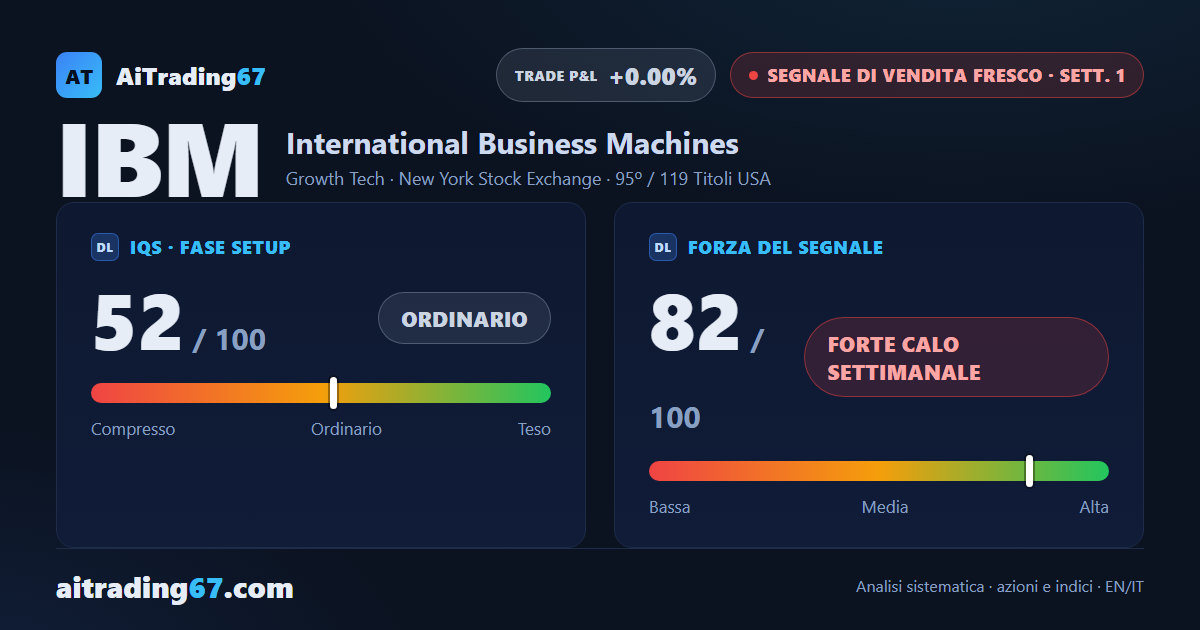1200x630 pixels.
Task: Click the Segnale di vendita fresco badge
Action: 936,75
